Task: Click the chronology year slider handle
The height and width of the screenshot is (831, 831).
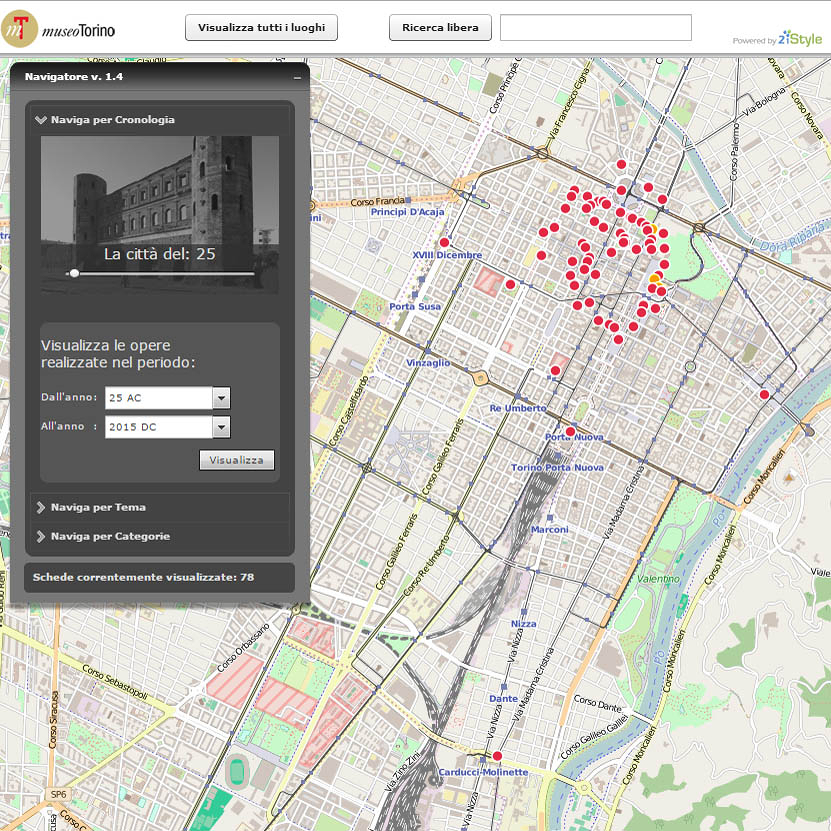Action: (74, 273)
